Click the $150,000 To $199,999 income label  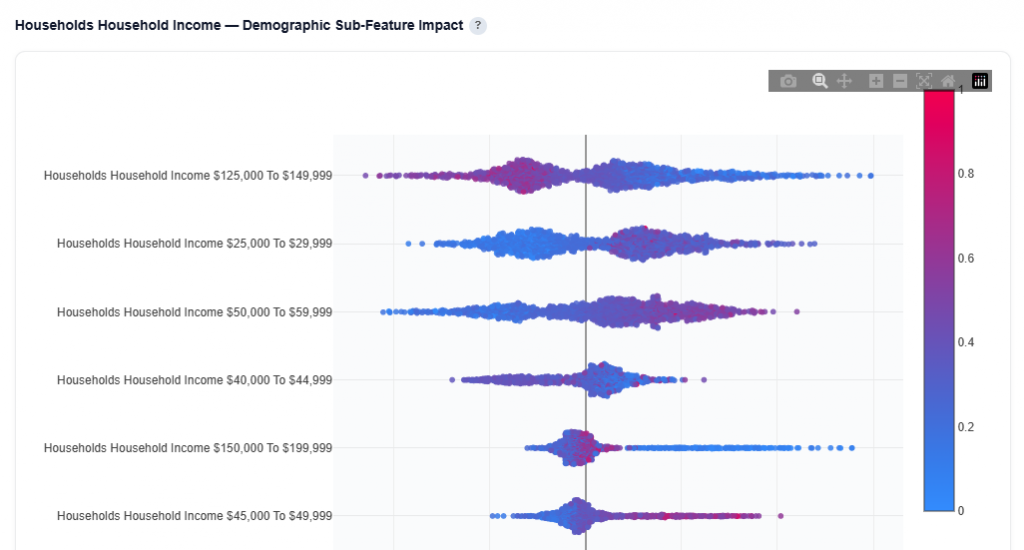point(188,448)
